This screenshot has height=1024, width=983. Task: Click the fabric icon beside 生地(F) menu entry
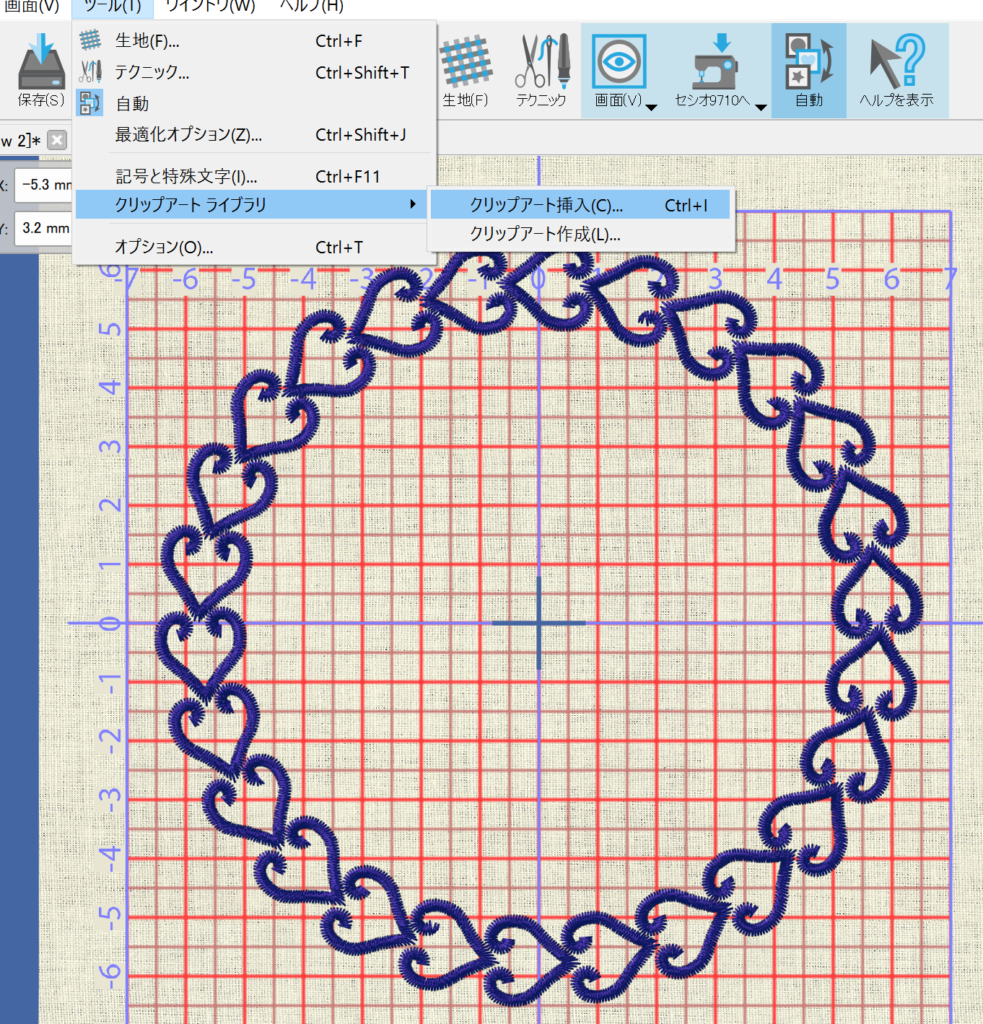click(x=91, y=41)
